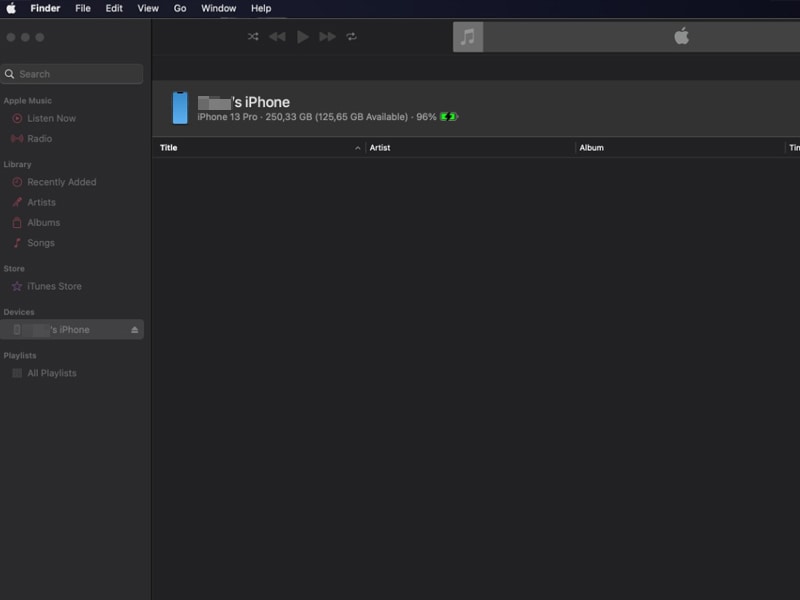Click the Playlists section header

click(20, 356)
